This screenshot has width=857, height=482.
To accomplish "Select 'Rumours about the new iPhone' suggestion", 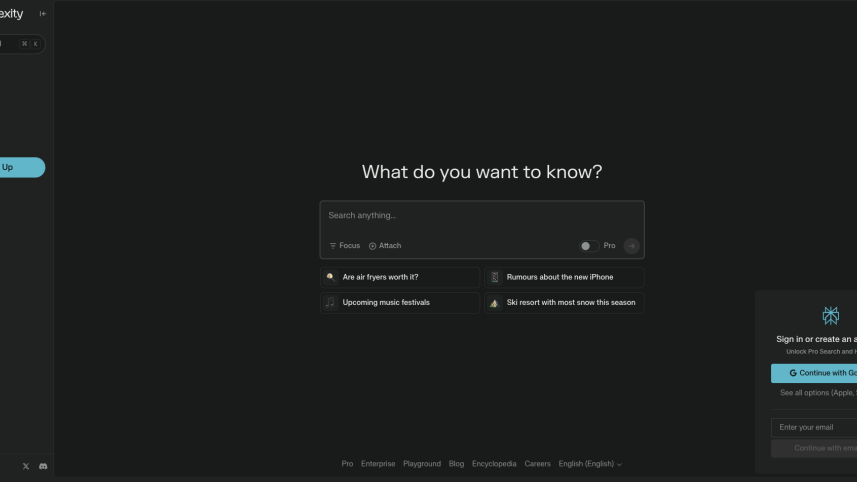I will click(564, 277).
